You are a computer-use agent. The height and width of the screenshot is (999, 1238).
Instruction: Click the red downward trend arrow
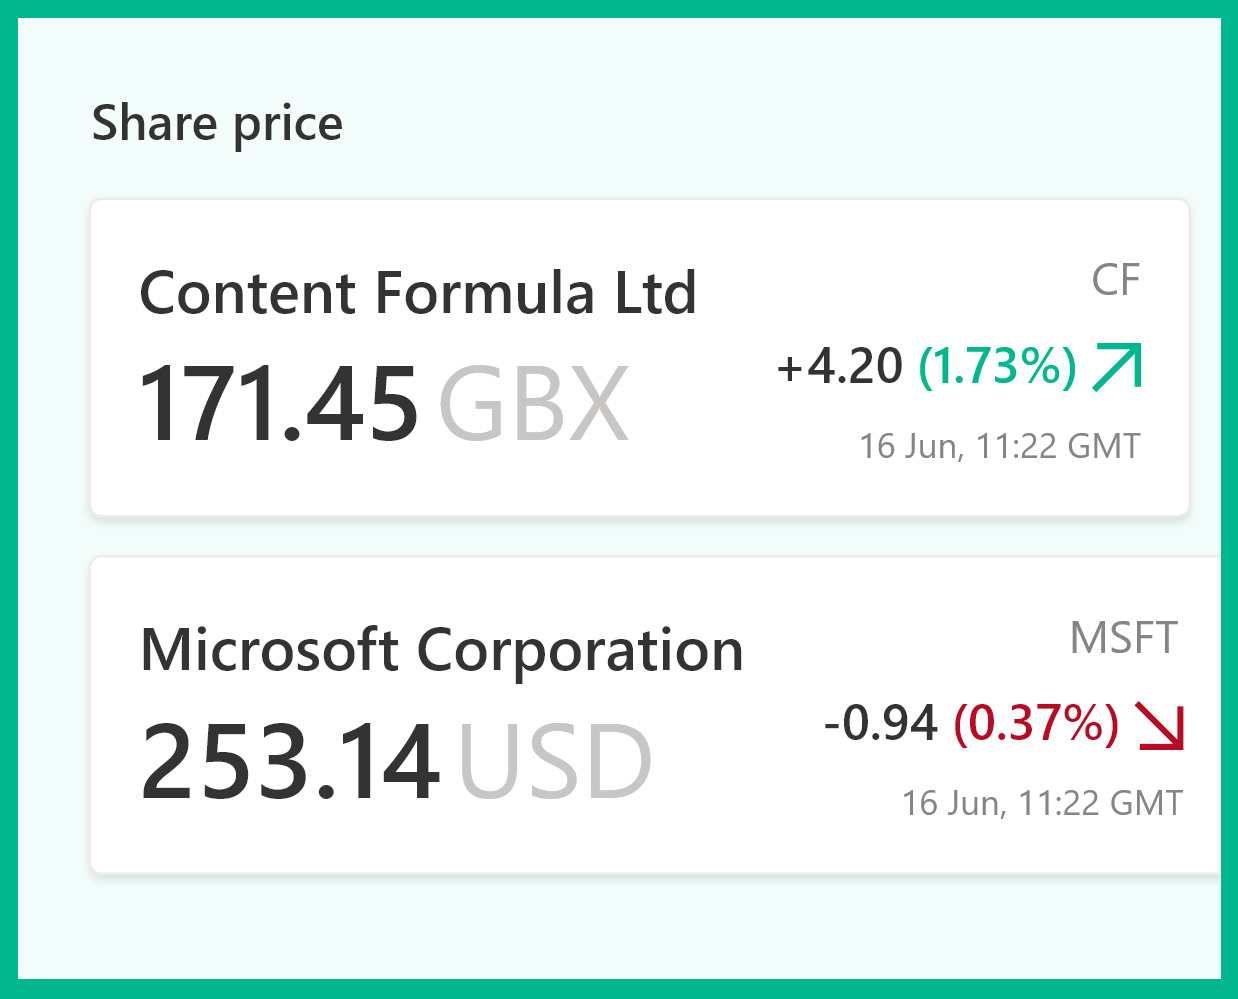[1160, 724]
